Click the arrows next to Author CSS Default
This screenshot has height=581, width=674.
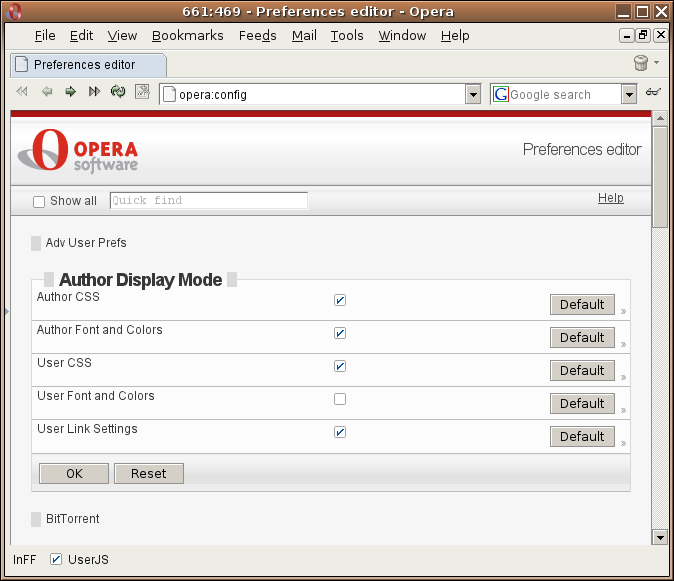click(x=623, y=311)
